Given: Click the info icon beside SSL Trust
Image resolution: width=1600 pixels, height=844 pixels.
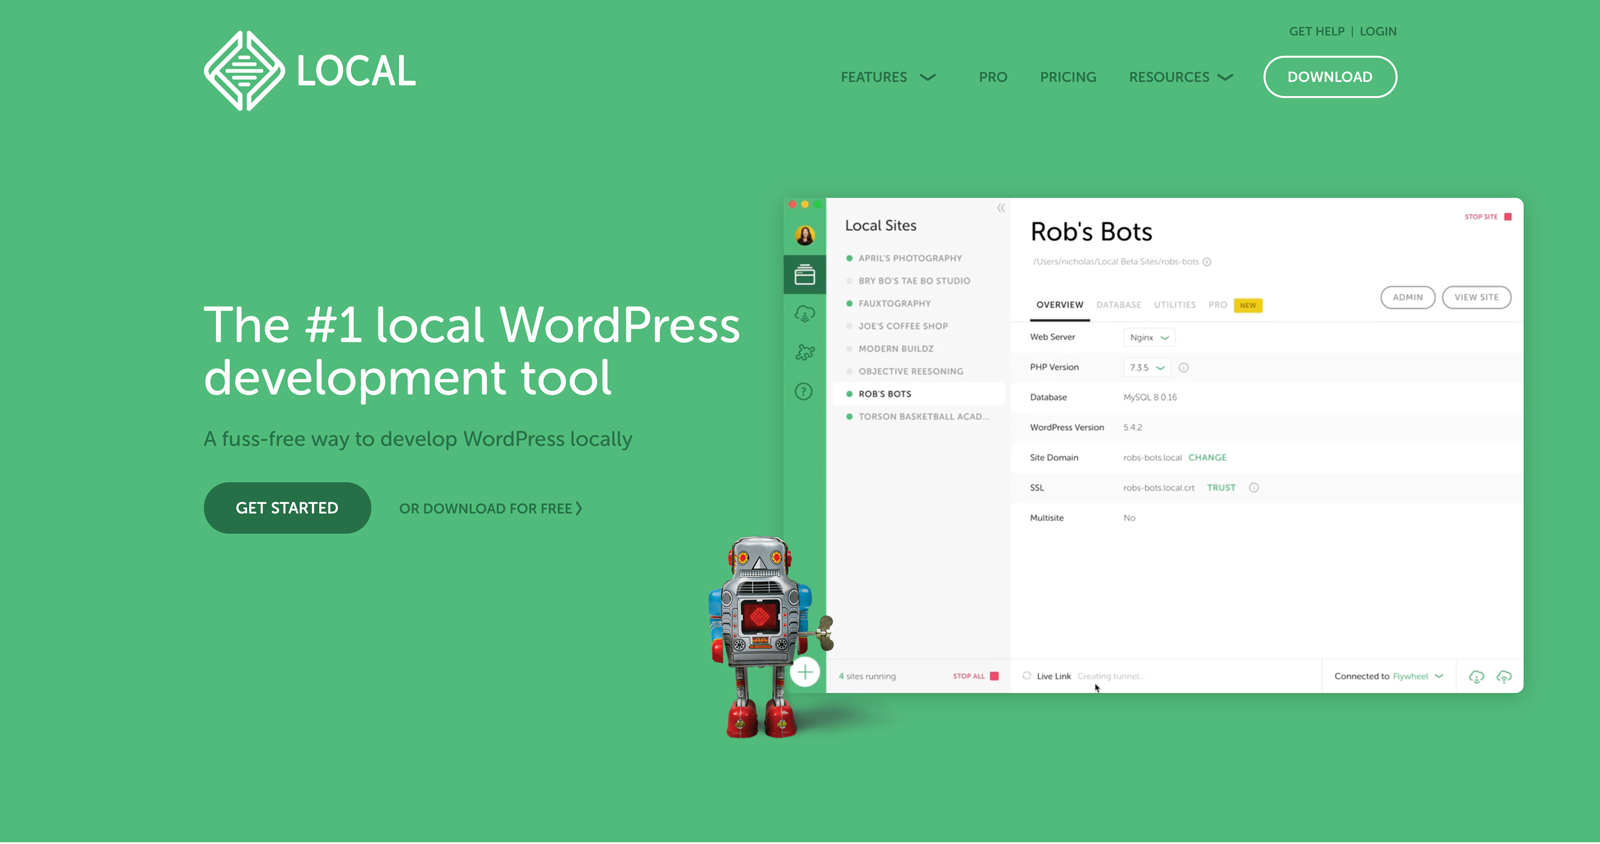Looking at the screenshot, I should click(1254, 488).
